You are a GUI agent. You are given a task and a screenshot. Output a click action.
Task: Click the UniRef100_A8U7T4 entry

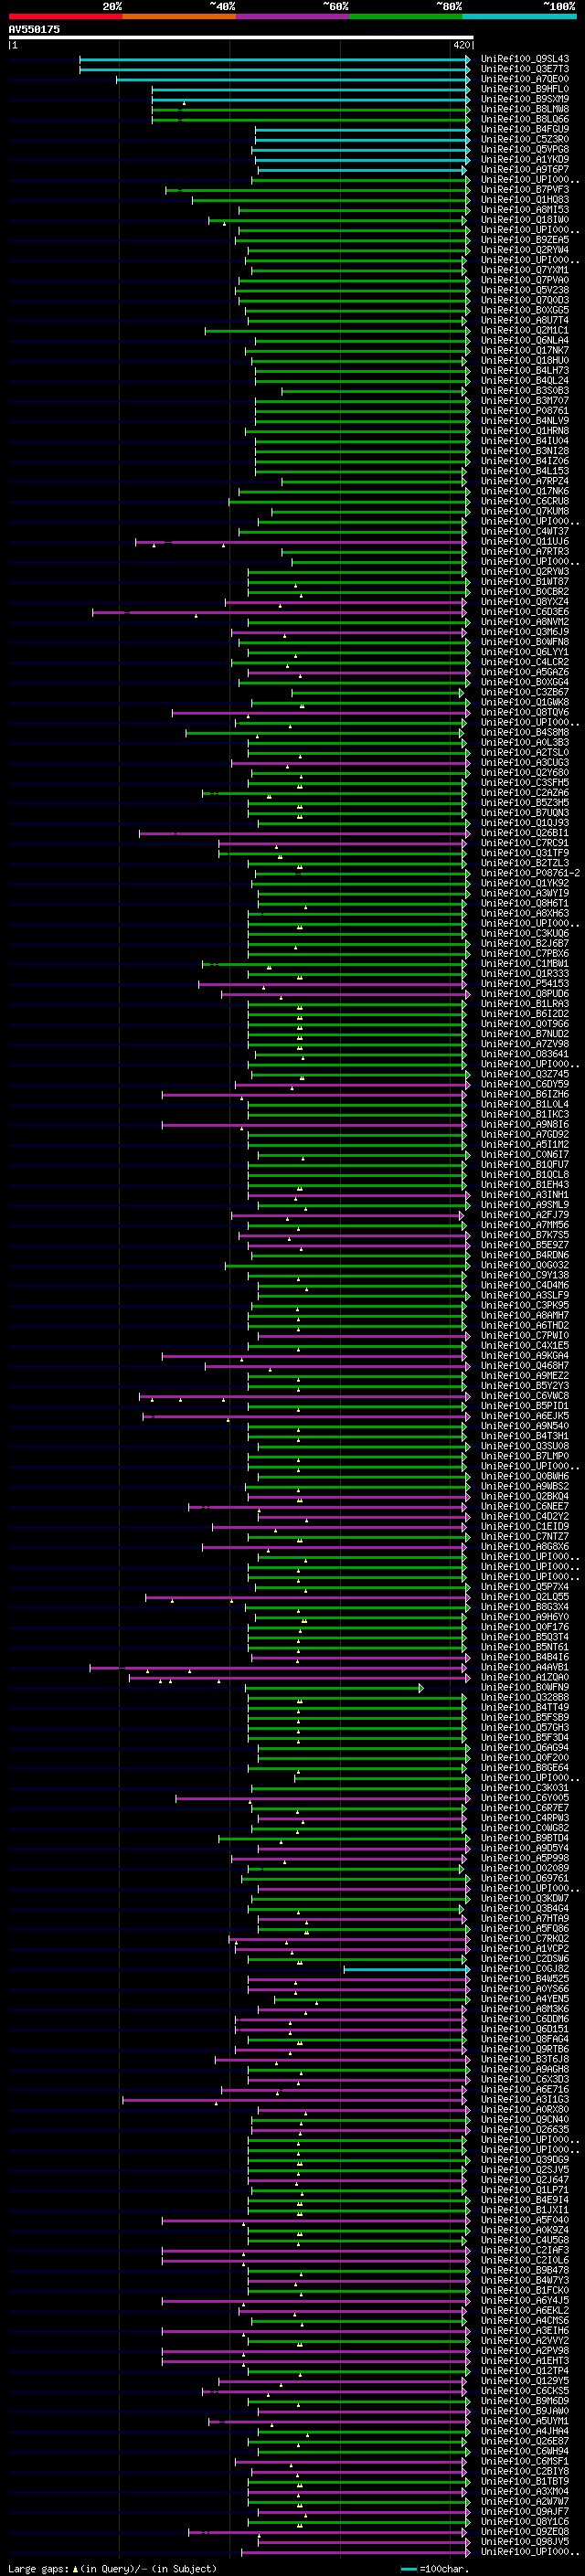(525, 320)
